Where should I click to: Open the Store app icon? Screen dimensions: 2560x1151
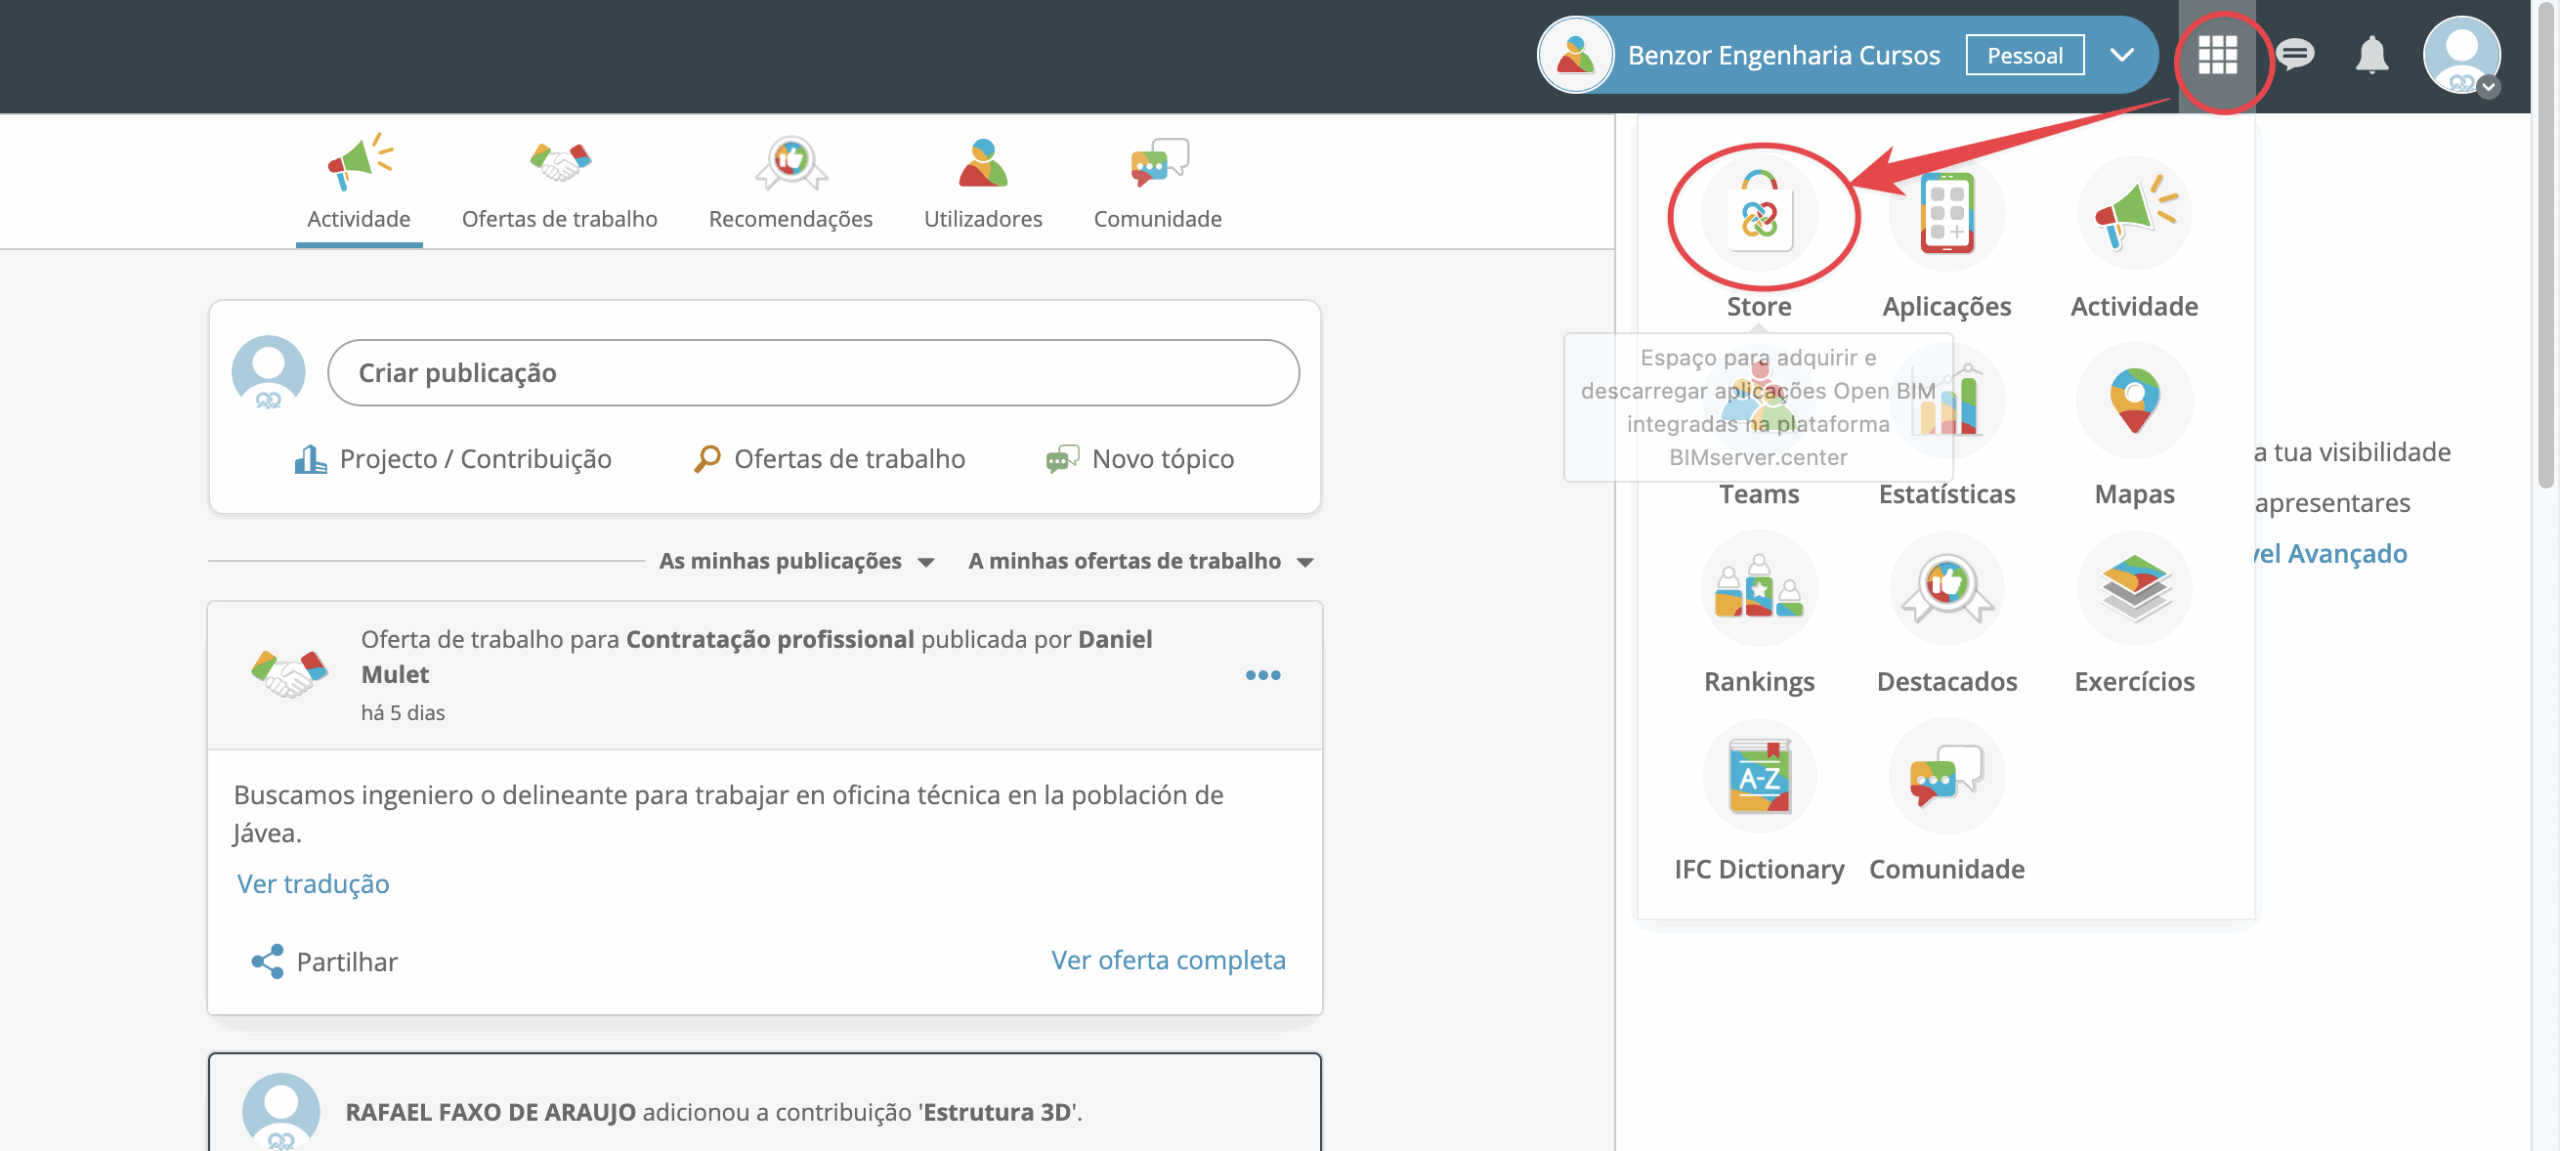click(x=1759, y=214)
